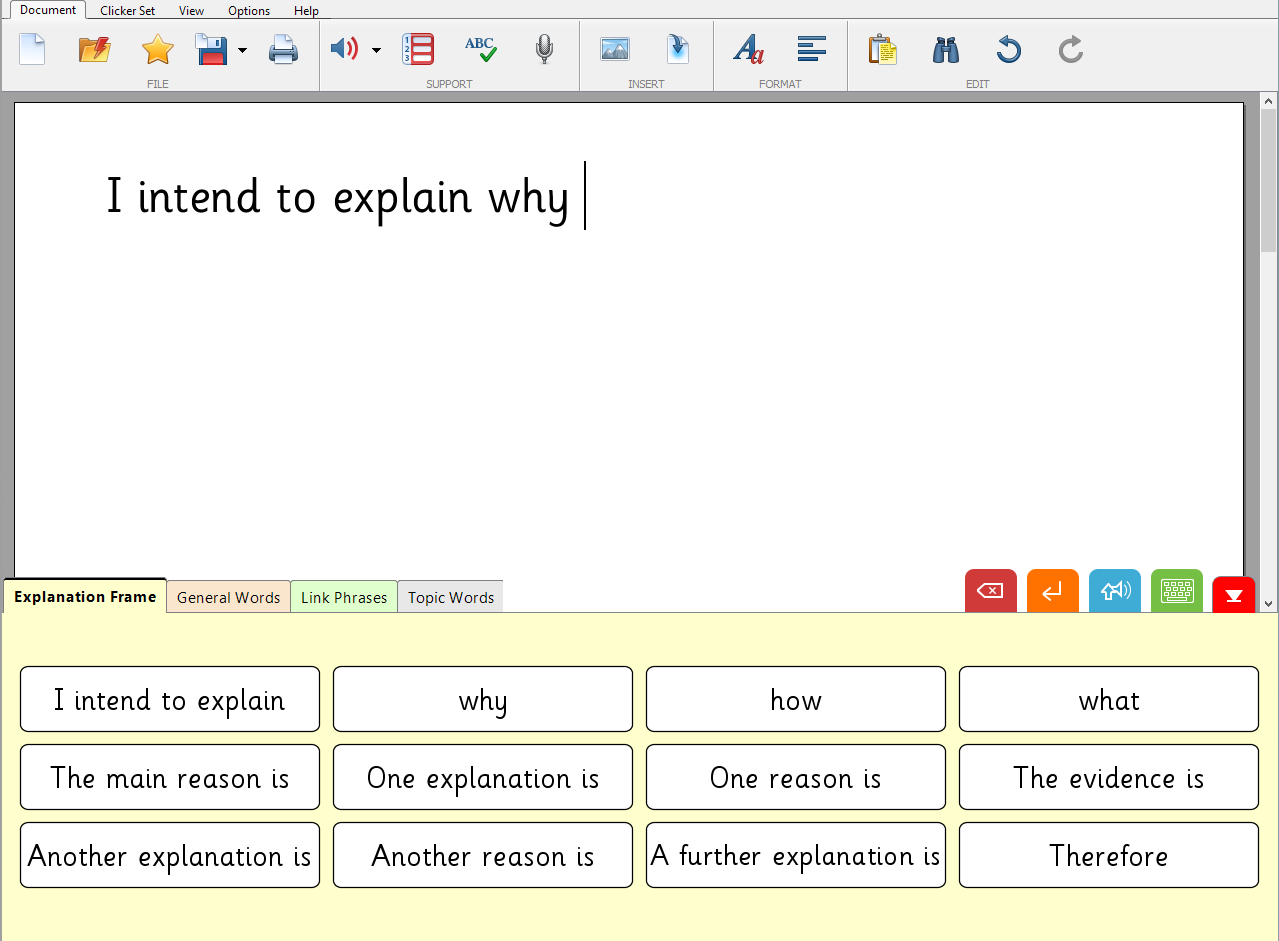Insert the word "Therefore"

pyautogui.click(x=1108, y=855)
